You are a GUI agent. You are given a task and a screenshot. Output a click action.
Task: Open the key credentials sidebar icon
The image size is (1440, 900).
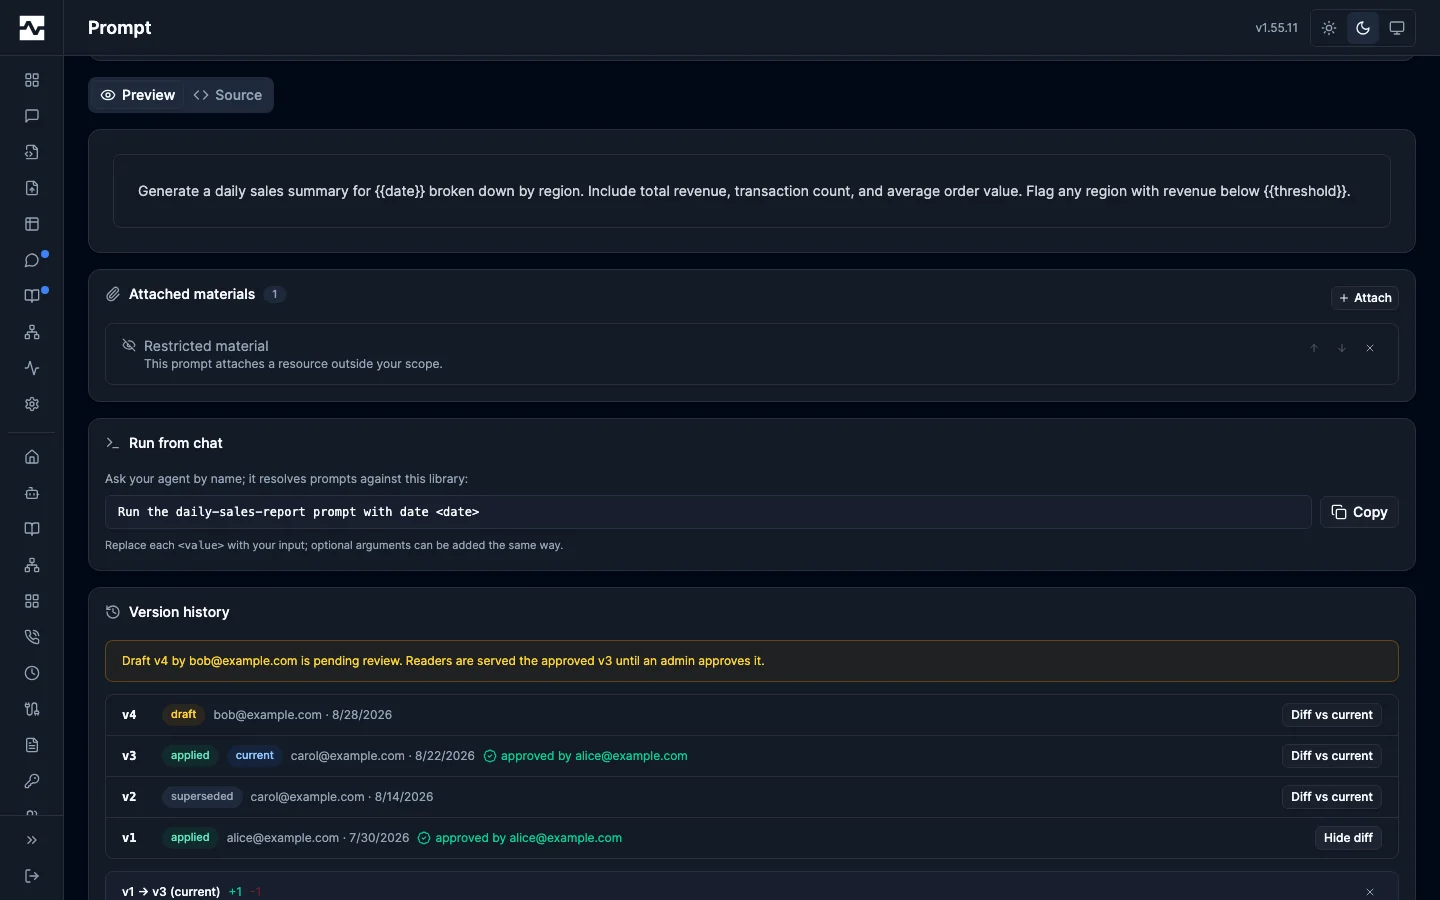coord(32,781)
